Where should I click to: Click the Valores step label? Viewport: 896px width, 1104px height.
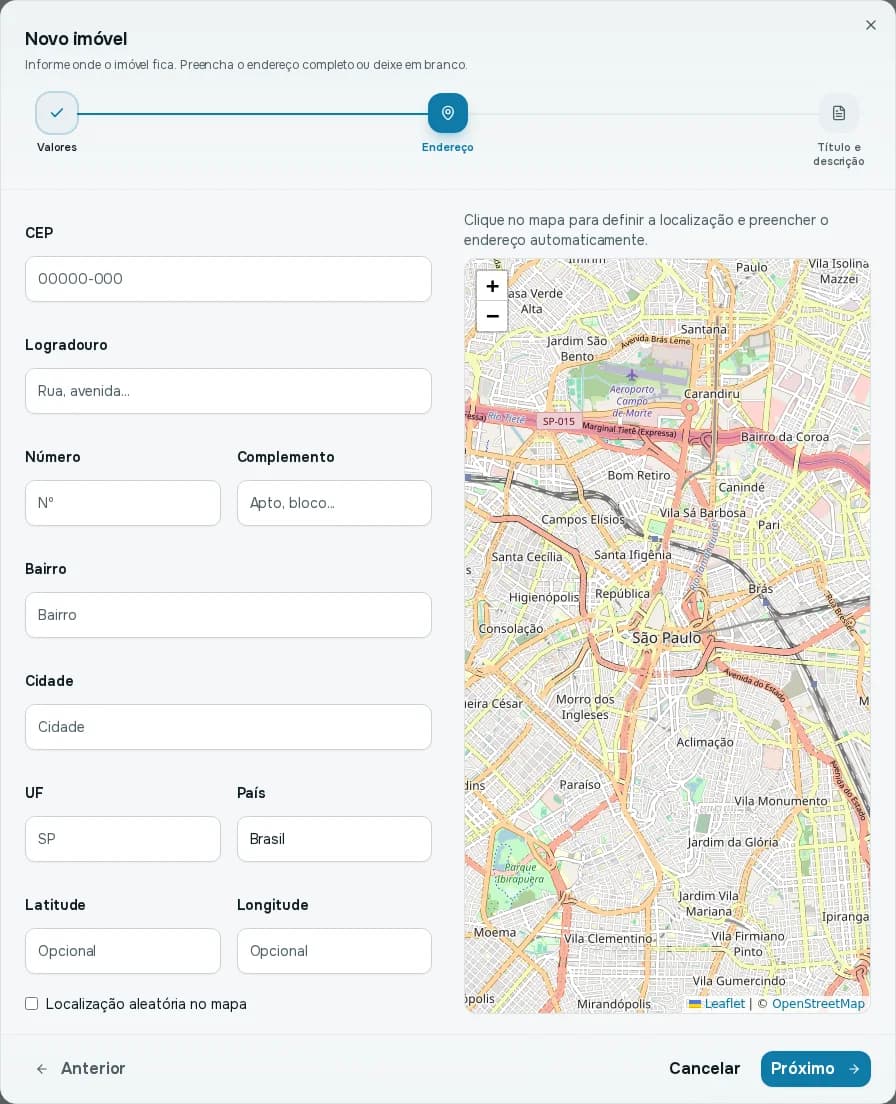pos(57,147)
